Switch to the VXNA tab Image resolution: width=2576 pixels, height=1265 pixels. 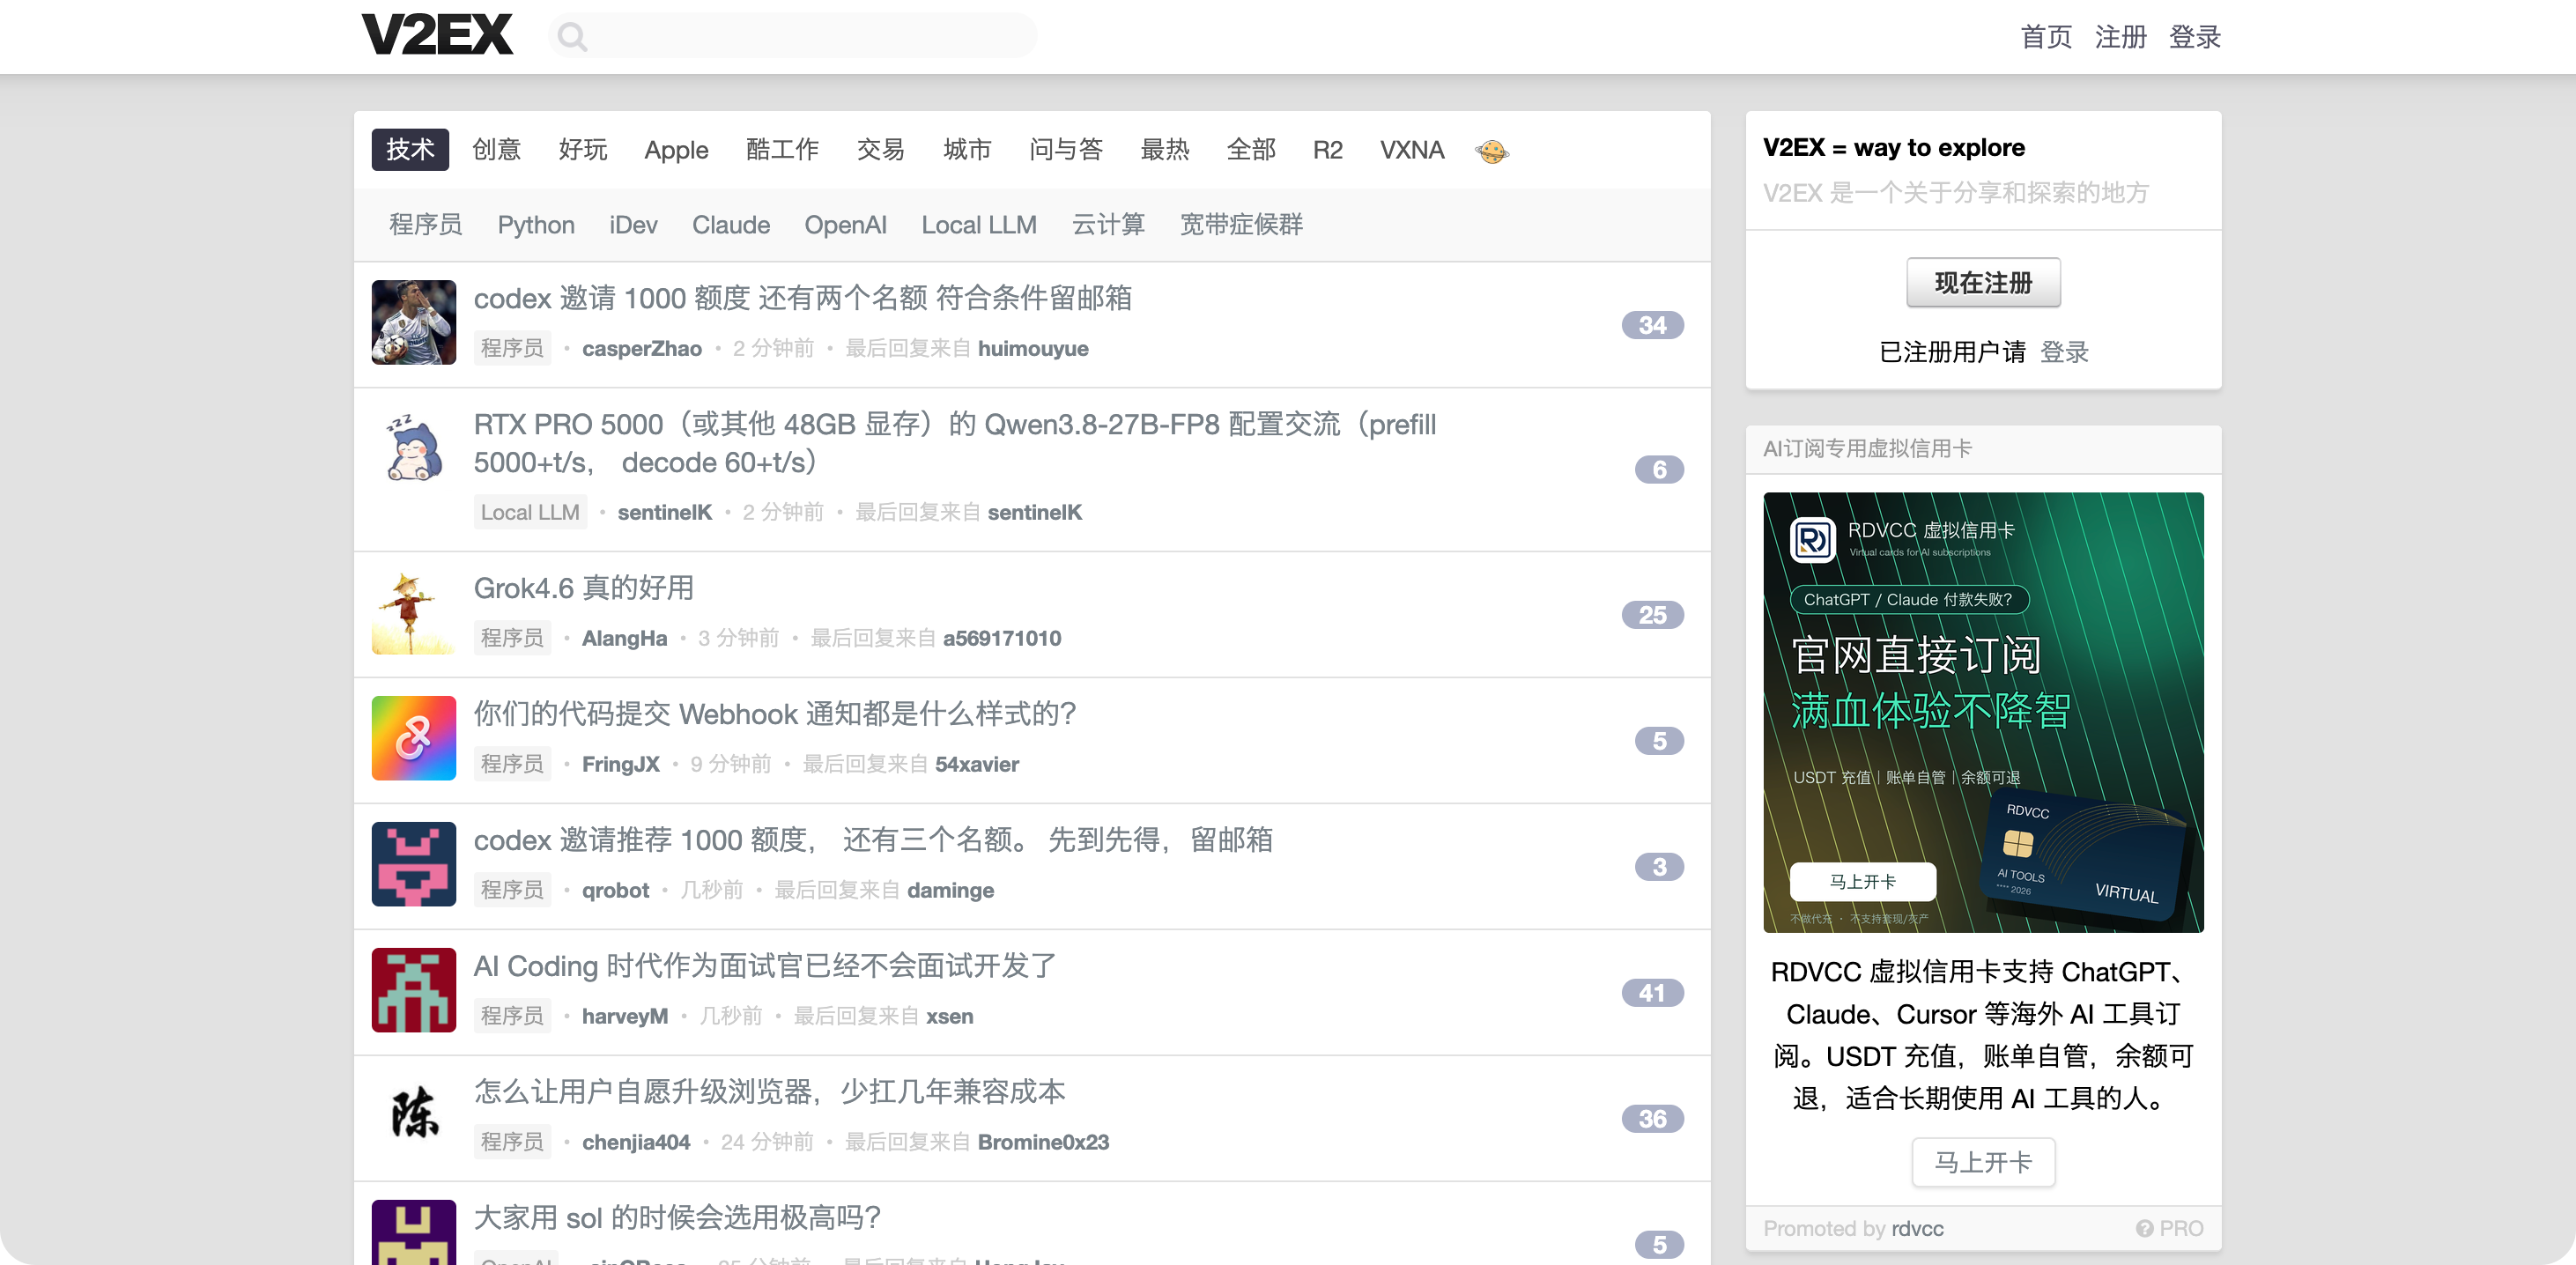[1411, 150]
